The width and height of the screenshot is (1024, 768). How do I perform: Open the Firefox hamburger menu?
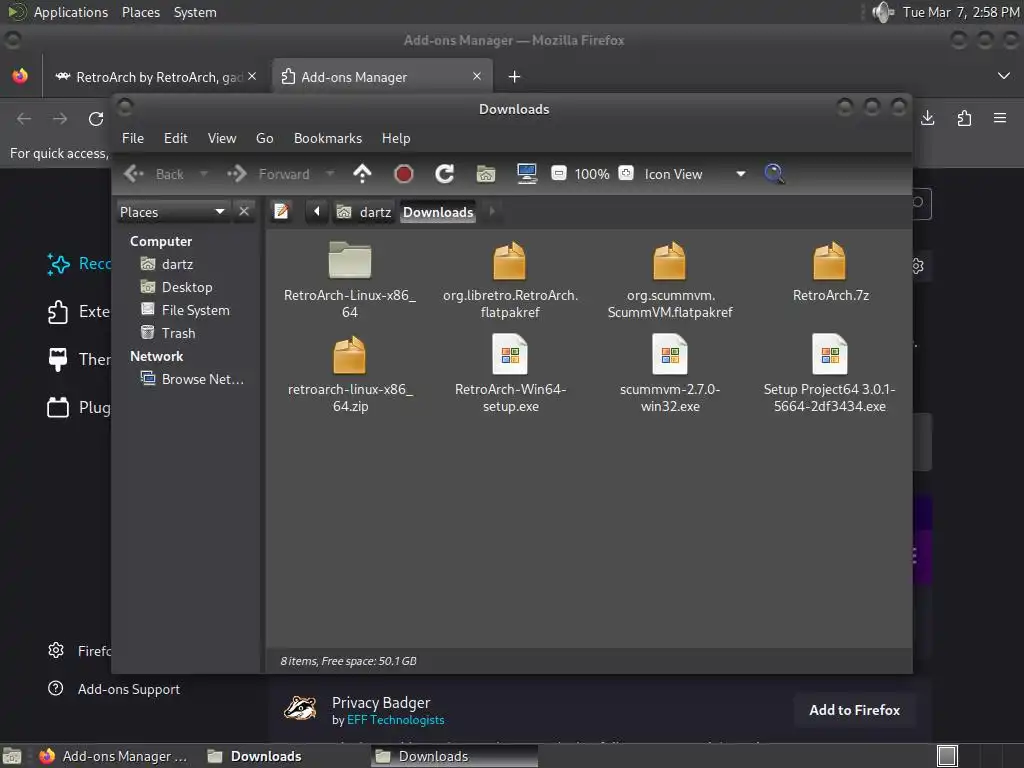point(1000,118)
